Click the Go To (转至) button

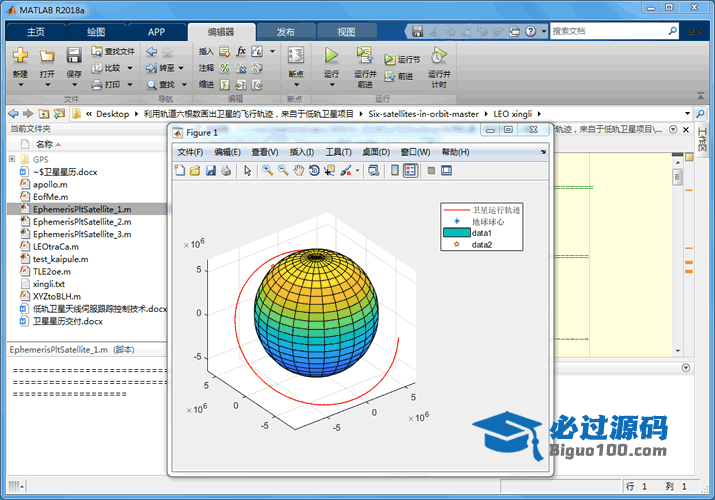(x=160, y=68)
